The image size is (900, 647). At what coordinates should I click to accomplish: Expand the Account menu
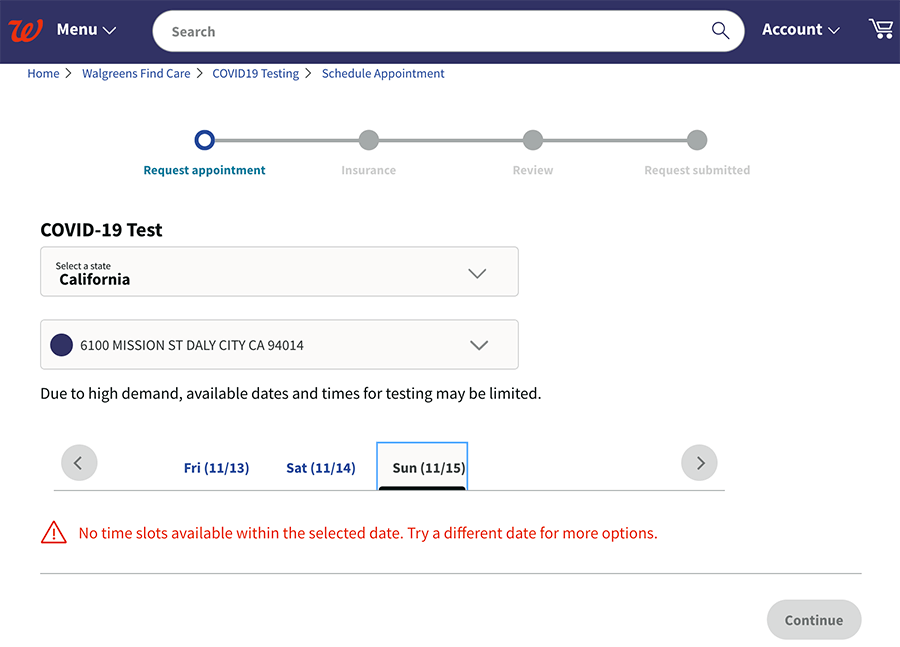point(800,30)
